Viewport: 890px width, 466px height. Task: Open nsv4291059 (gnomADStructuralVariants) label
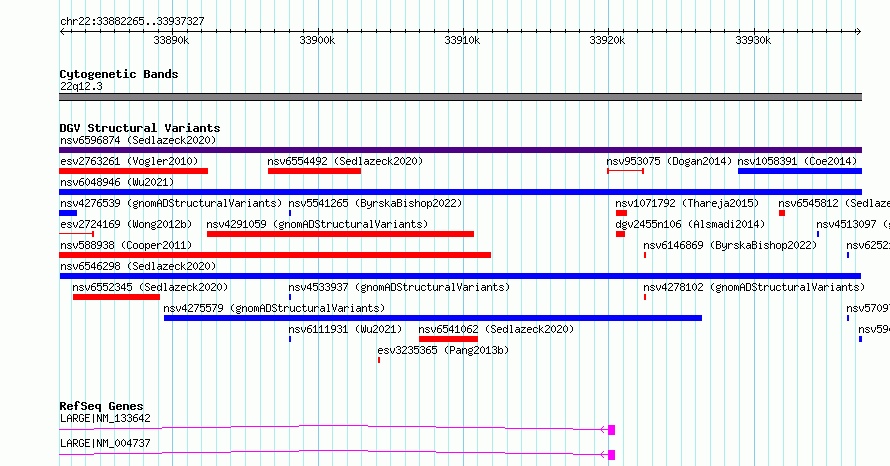[317, 224]
